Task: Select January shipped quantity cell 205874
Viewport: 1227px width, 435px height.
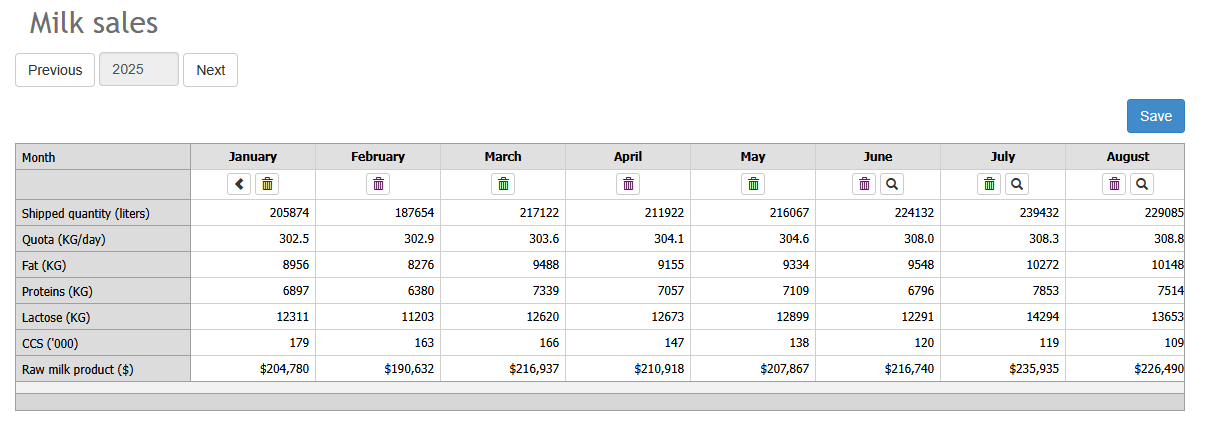Action: pos(253,213)
